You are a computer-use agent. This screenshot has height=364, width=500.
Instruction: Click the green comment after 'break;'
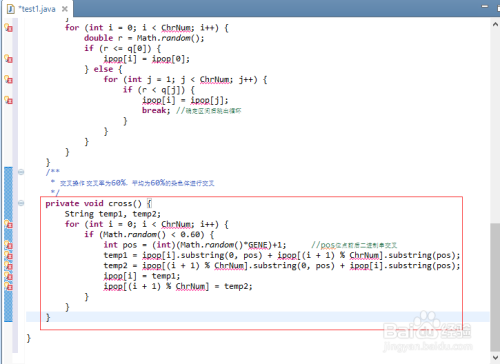209,111
